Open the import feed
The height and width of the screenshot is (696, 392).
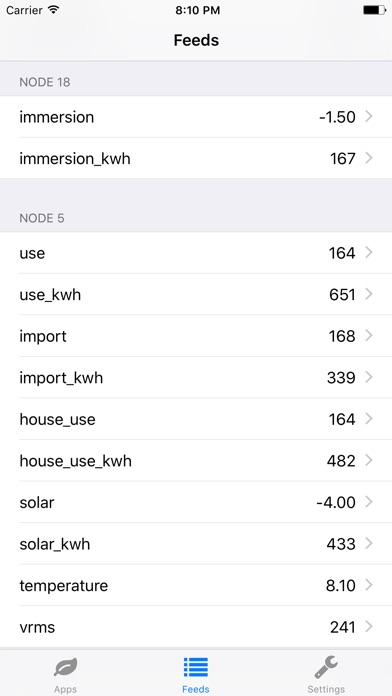click(x=196, y=336)
